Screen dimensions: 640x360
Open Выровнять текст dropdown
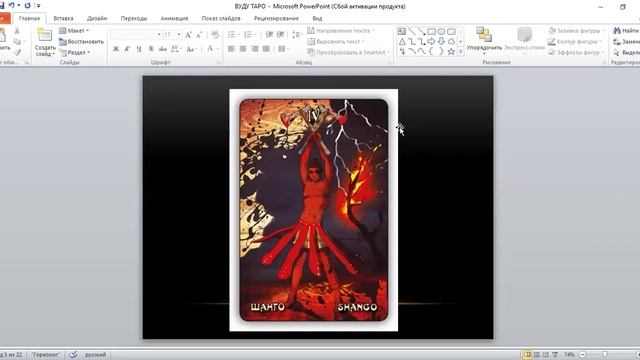pyautogui.click(x=336, y=42)
